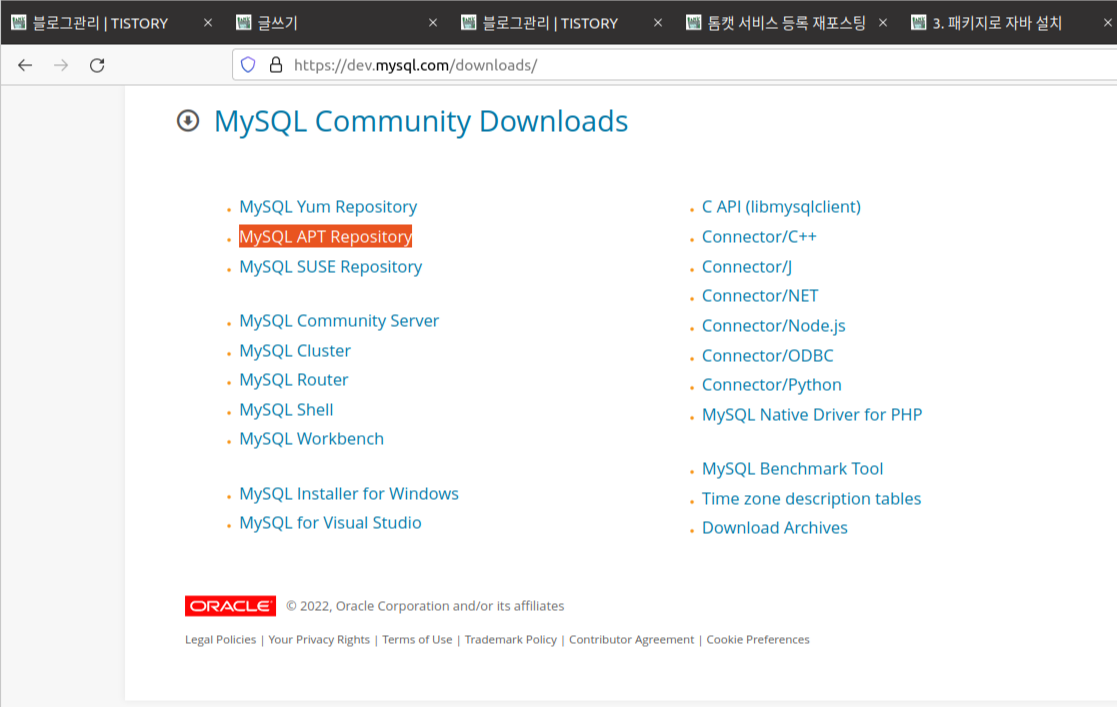Open highlighted MySQL APT Repository link

pyautogui.click(x=326, y=237)
